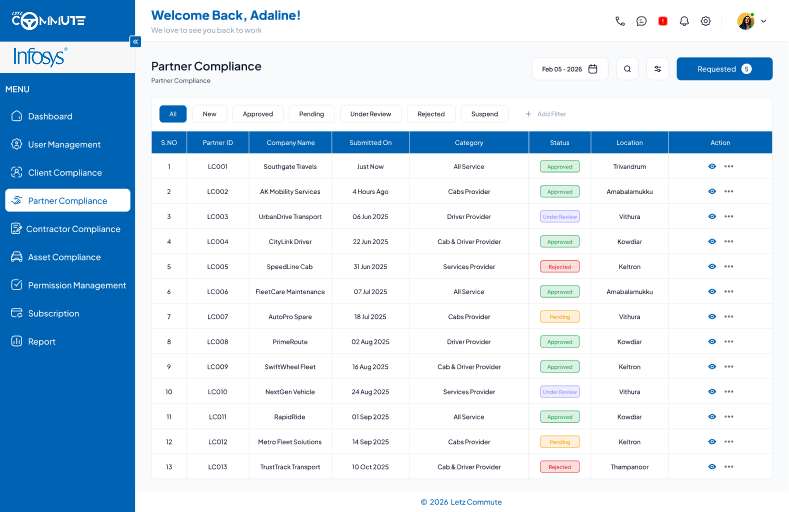Open the search icon button
789x512 pixels.
[627, 69]
